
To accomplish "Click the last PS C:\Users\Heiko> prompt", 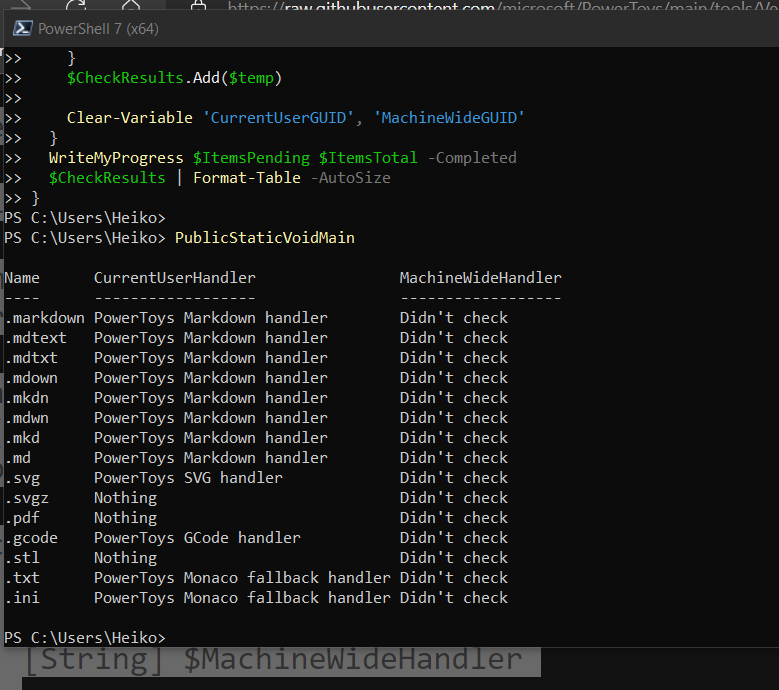I will (84, 638).
